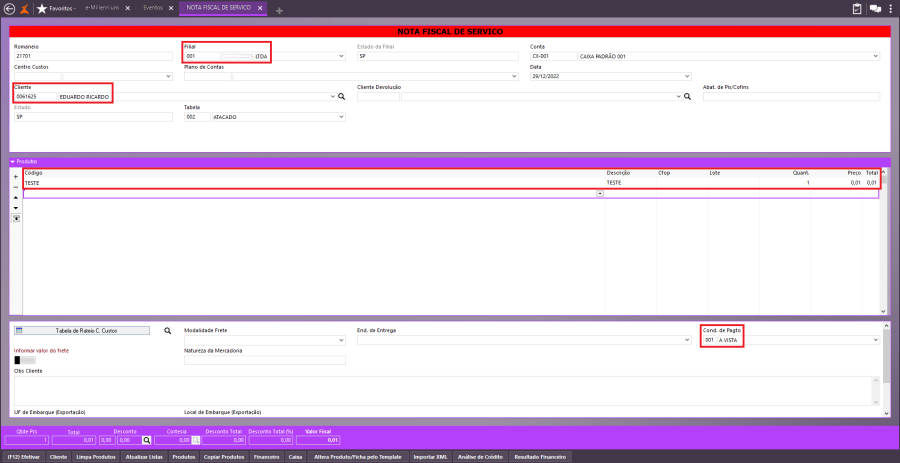Click the Copiar Produtos button

point(224,457)
